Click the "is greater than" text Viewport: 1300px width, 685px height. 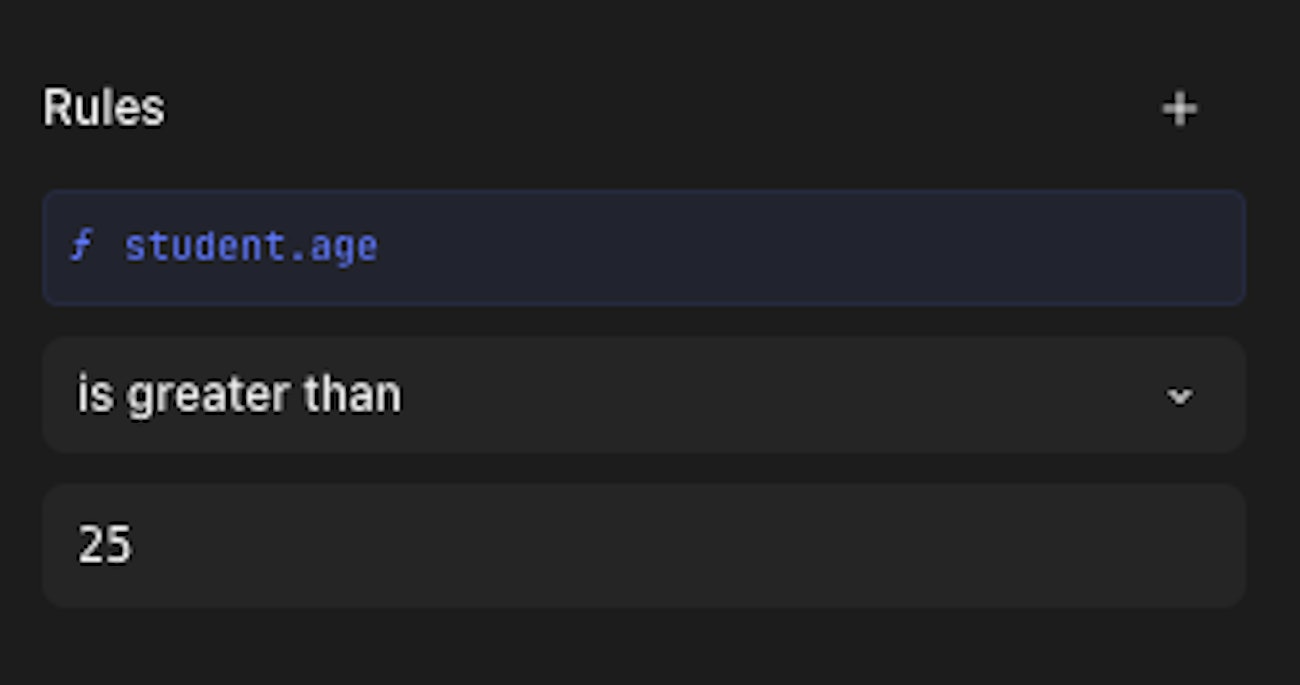[239, 395]
